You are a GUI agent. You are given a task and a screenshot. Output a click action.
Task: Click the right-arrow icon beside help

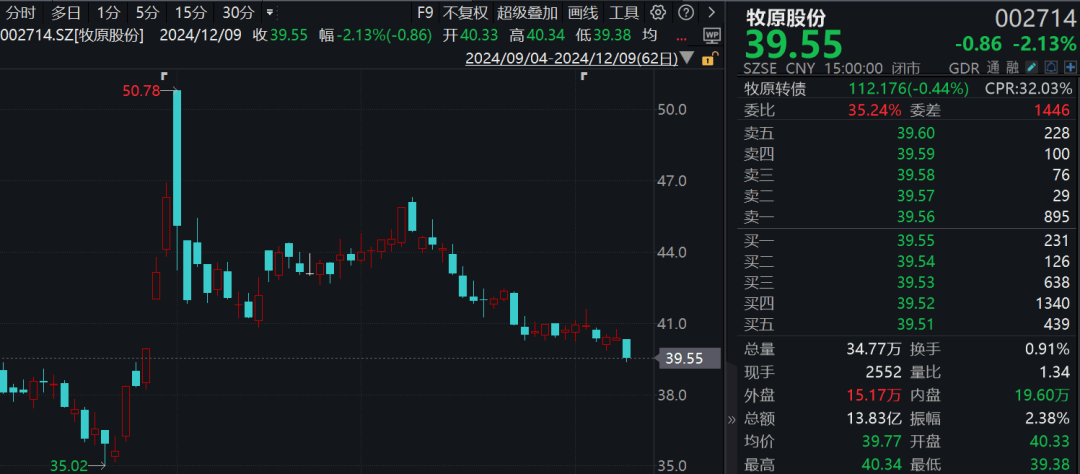[x=712, y=12]
